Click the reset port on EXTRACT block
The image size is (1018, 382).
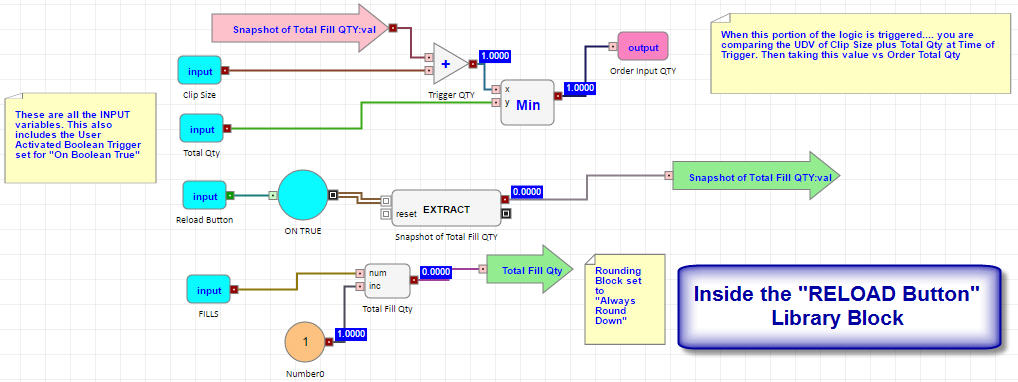pyautogui.click(x=386, y=213)
